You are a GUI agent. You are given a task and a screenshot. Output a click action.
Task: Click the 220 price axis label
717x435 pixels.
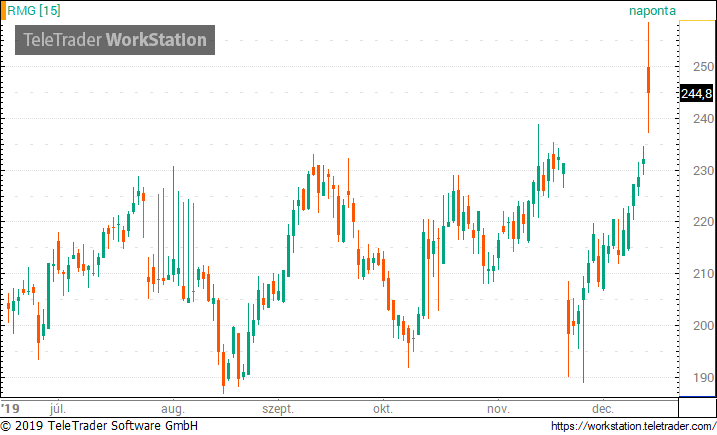(703, 222)
